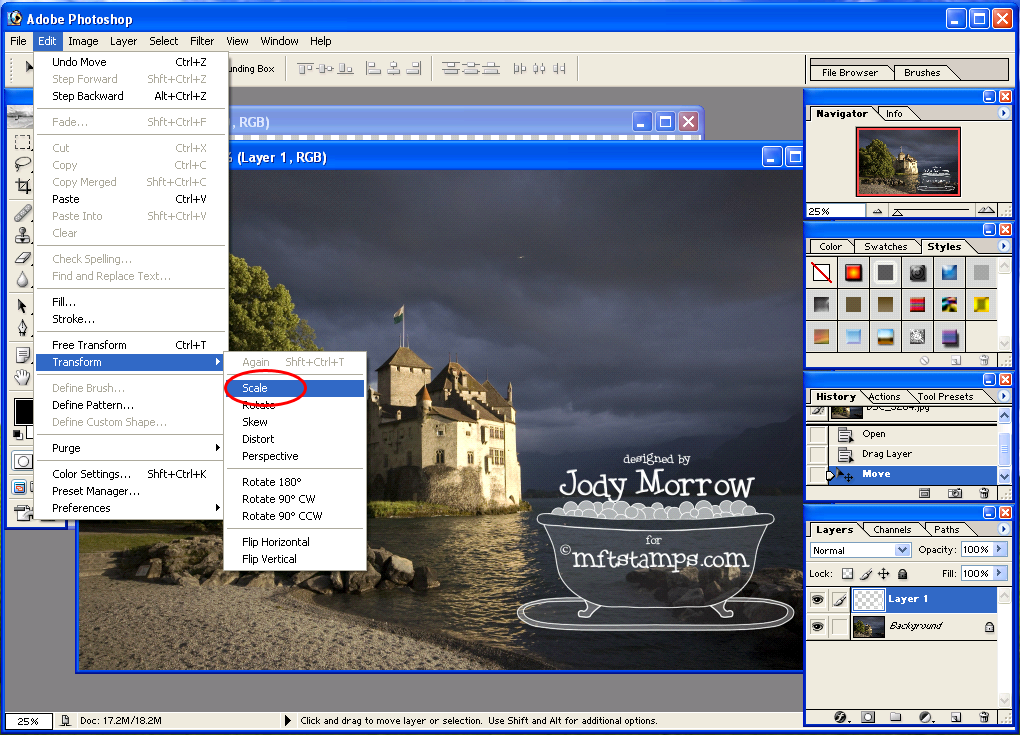The width and height of the screenshot is (1020, 735).
Task: Delete layer with Layers panel trash
Action: click(984, 717)
